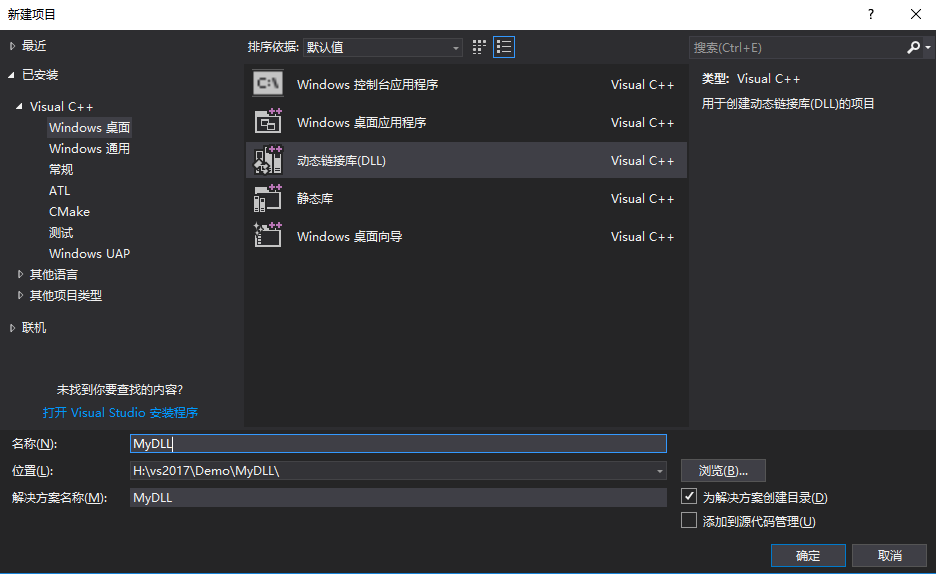
Task: Open the 排序依据 默认值 dropdown
Action: pos(383,47)
